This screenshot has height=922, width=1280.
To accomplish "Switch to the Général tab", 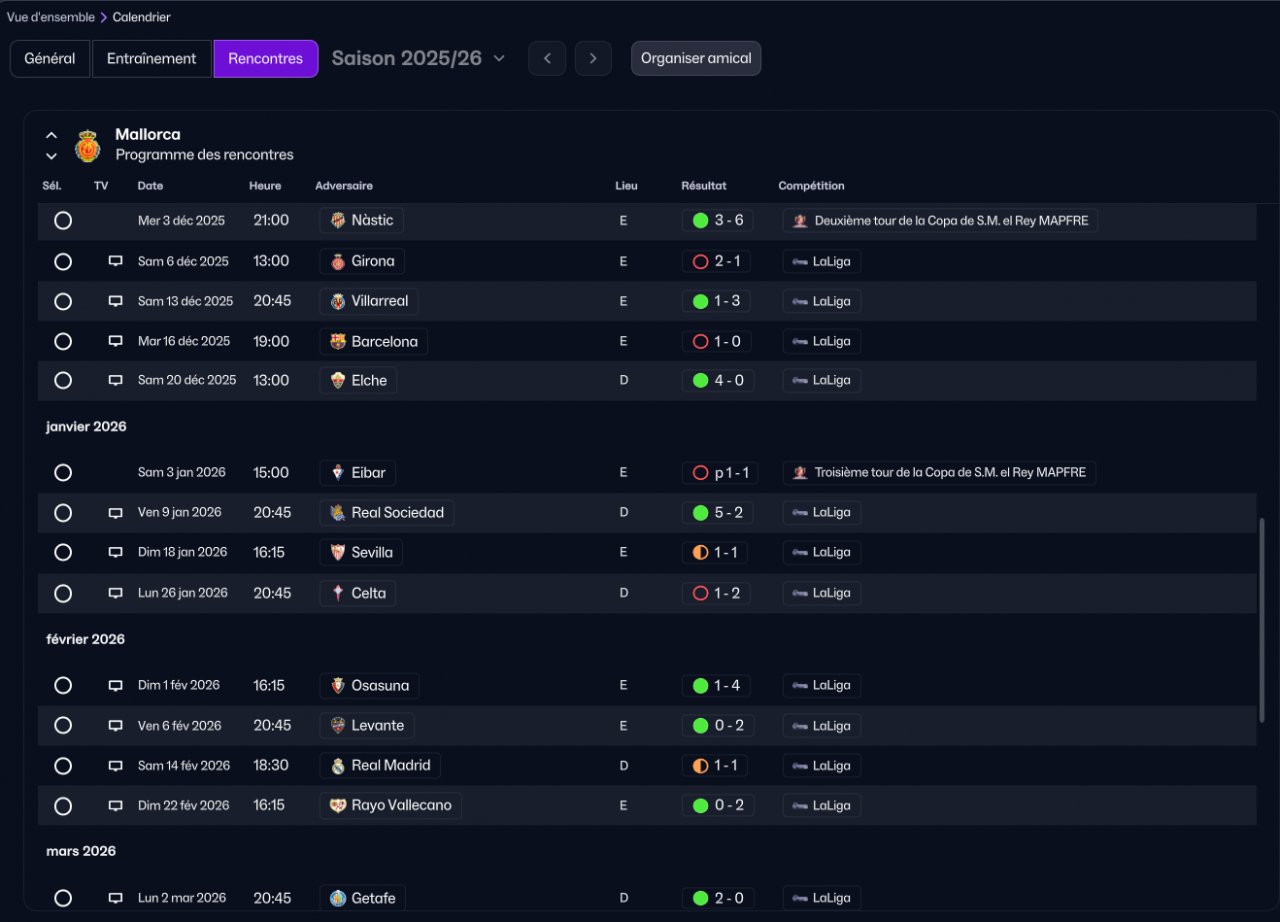I will (x=50, y=58).
